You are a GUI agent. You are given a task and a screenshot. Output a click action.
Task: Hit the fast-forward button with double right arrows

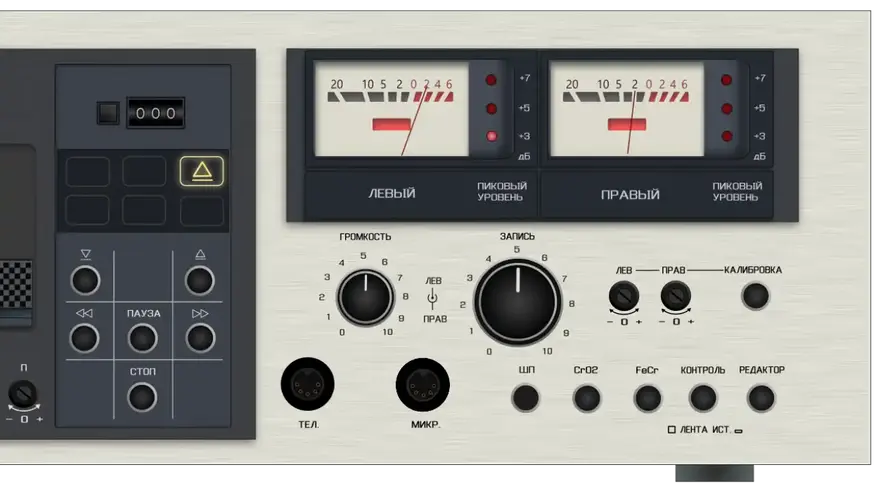(x=200, y=339)
